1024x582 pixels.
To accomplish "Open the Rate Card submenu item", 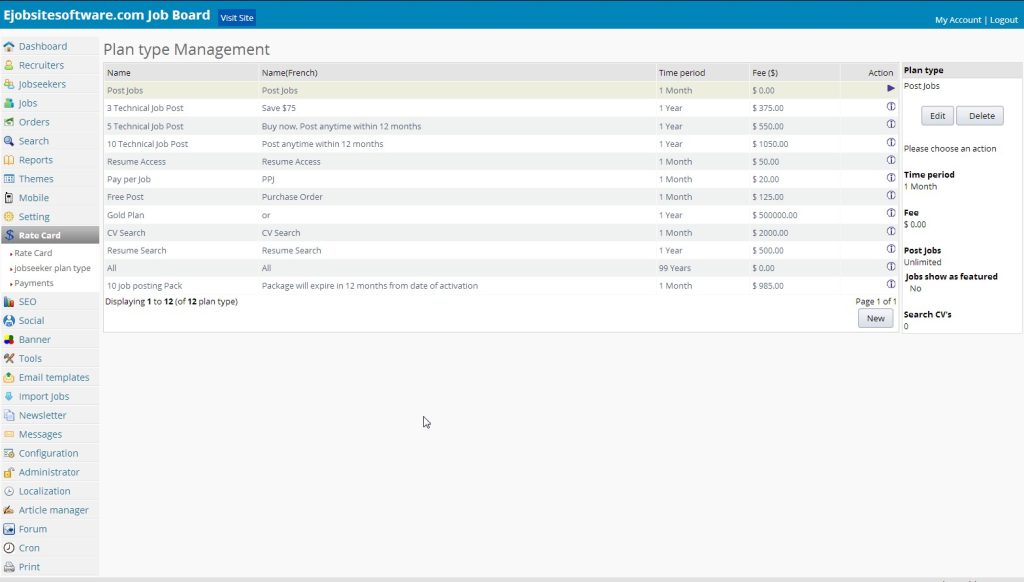I will tap(33, 253).
